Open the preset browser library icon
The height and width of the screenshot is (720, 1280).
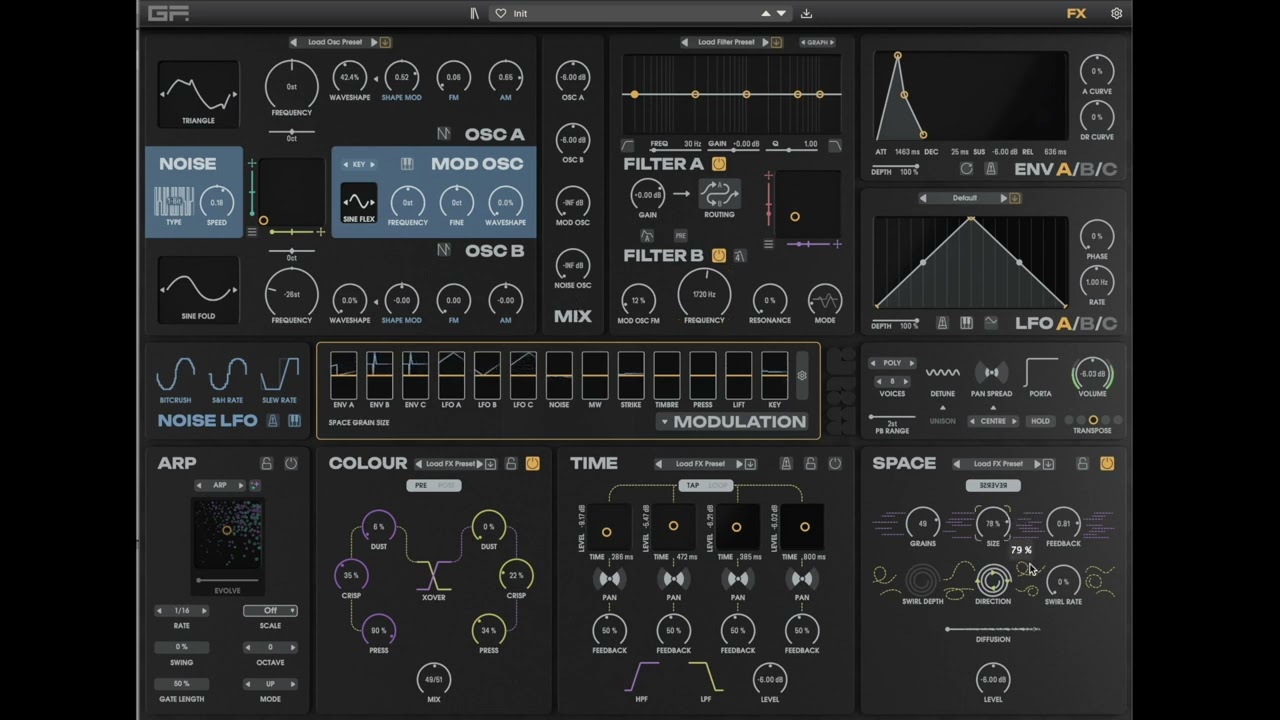click(x=474, y=14)
